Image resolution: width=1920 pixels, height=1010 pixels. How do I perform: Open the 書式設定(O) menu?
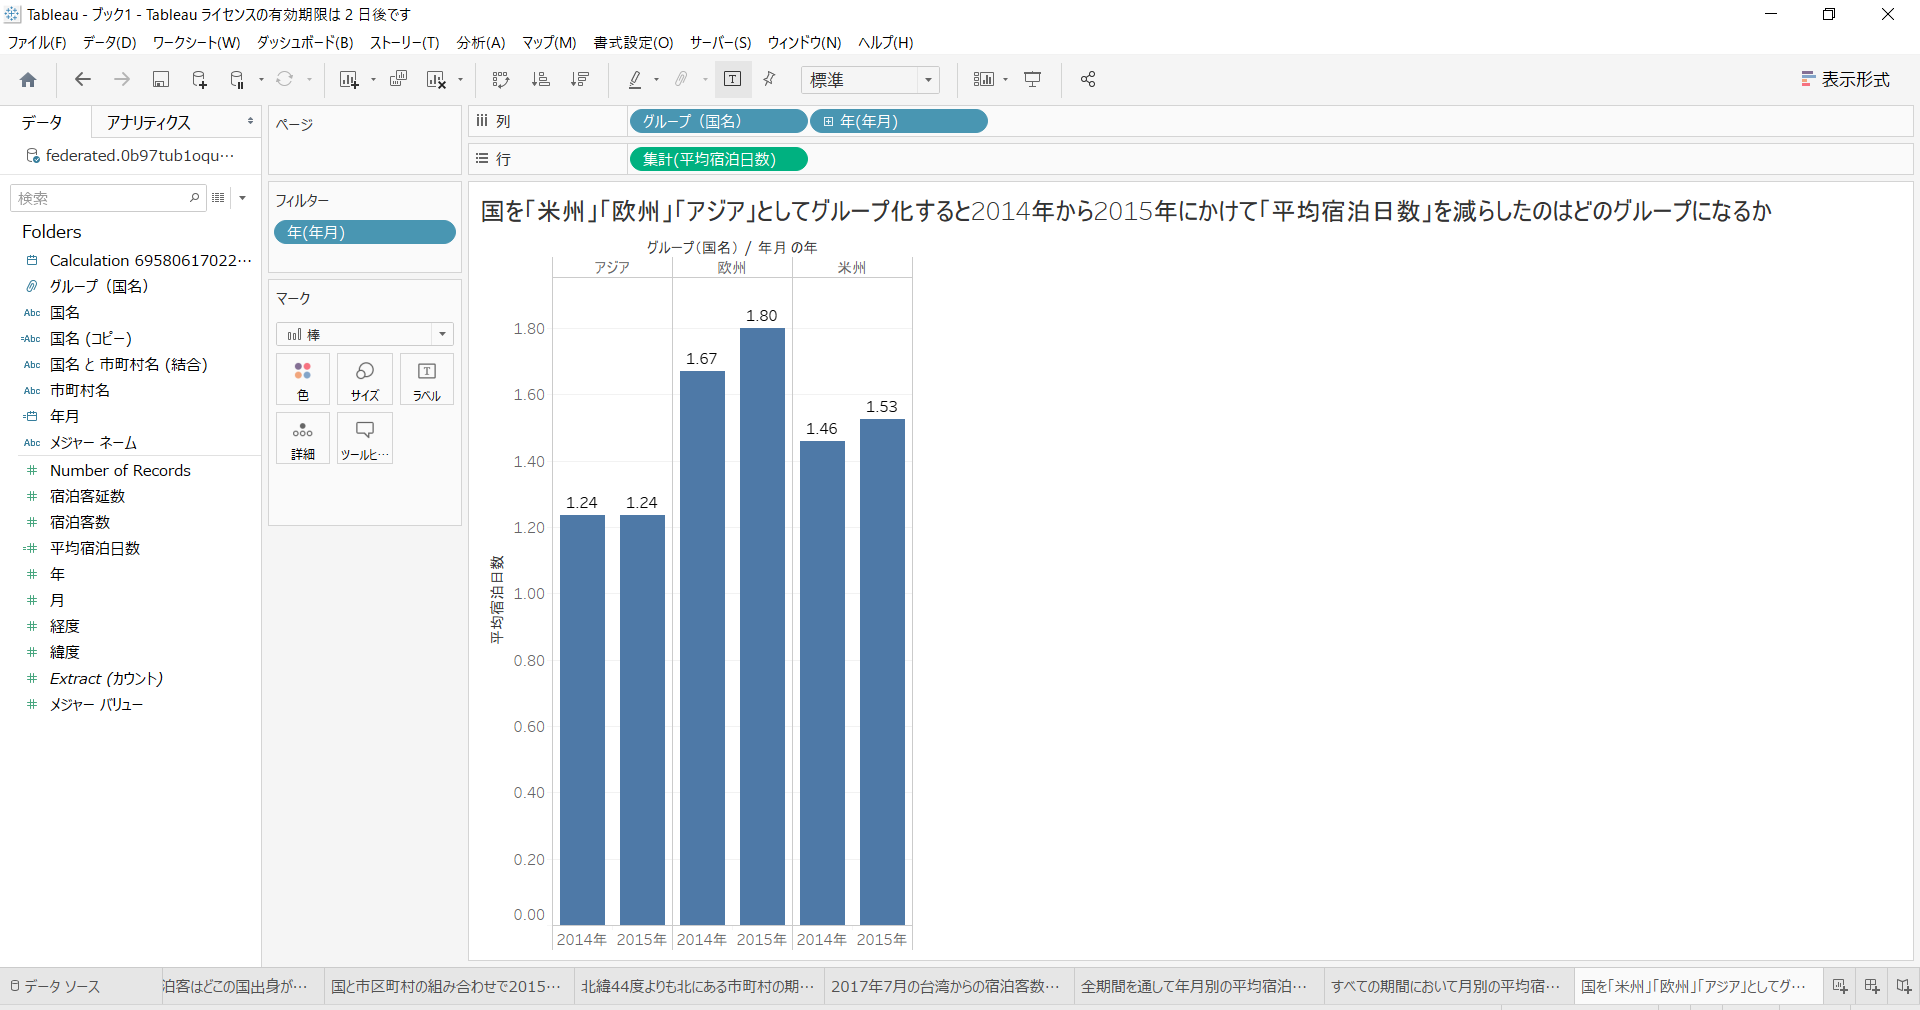[x=633, y=43]
